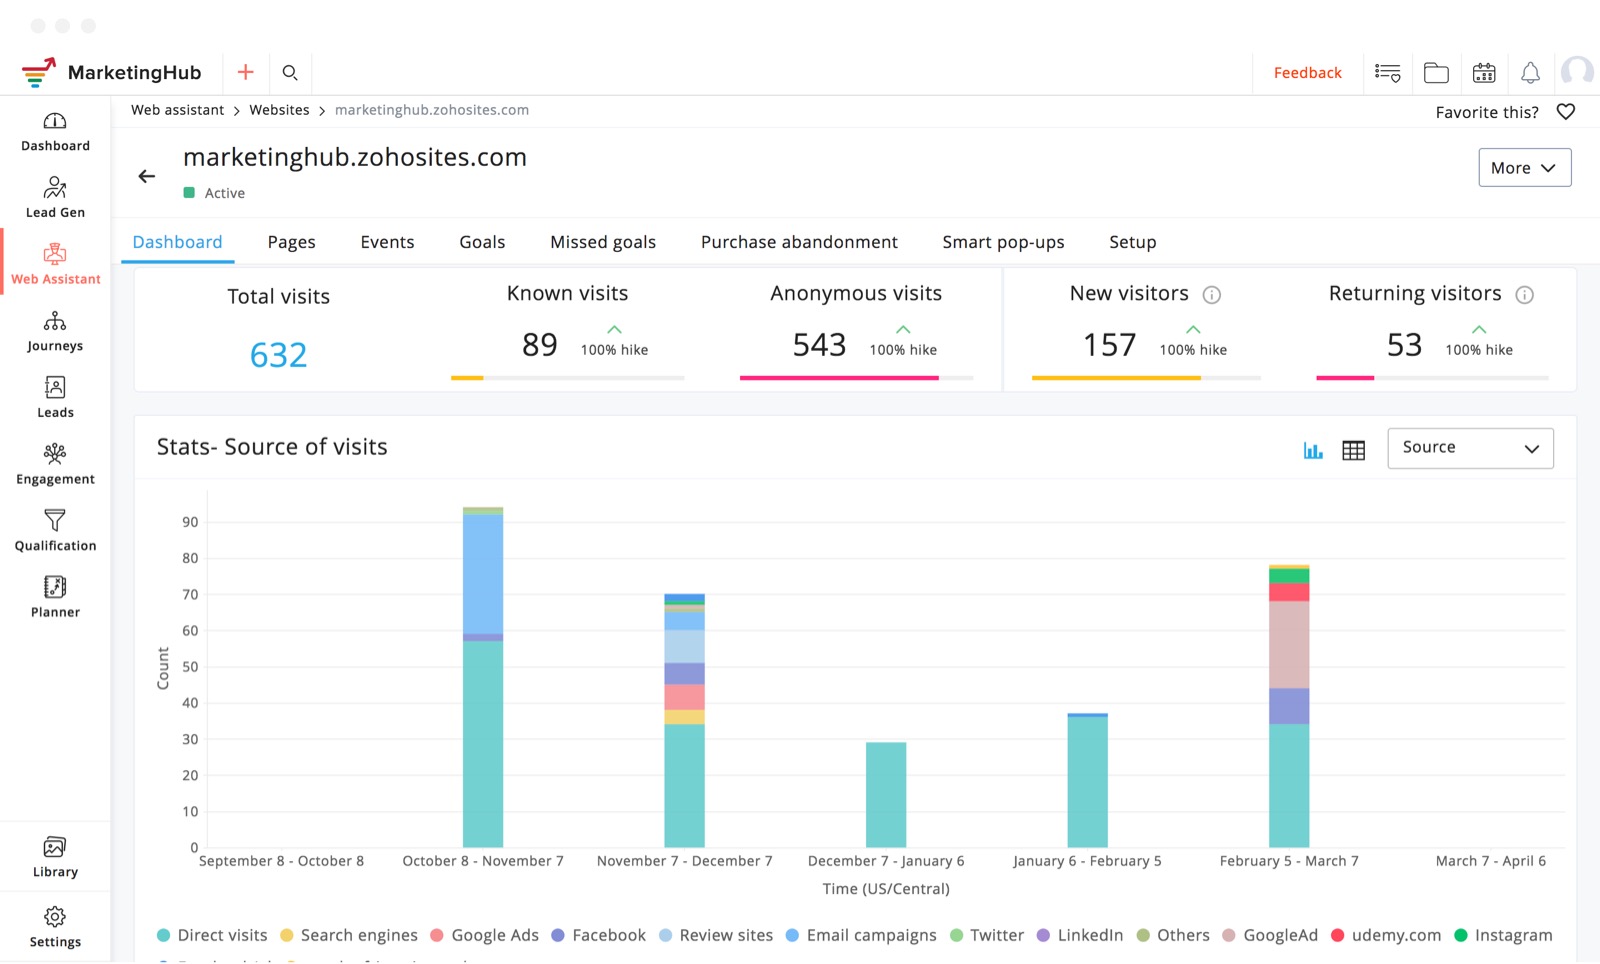Viewport: 1600px width, 964px height.
Task: Go to Engagement in the sidebar
Action: click(55, 464)
